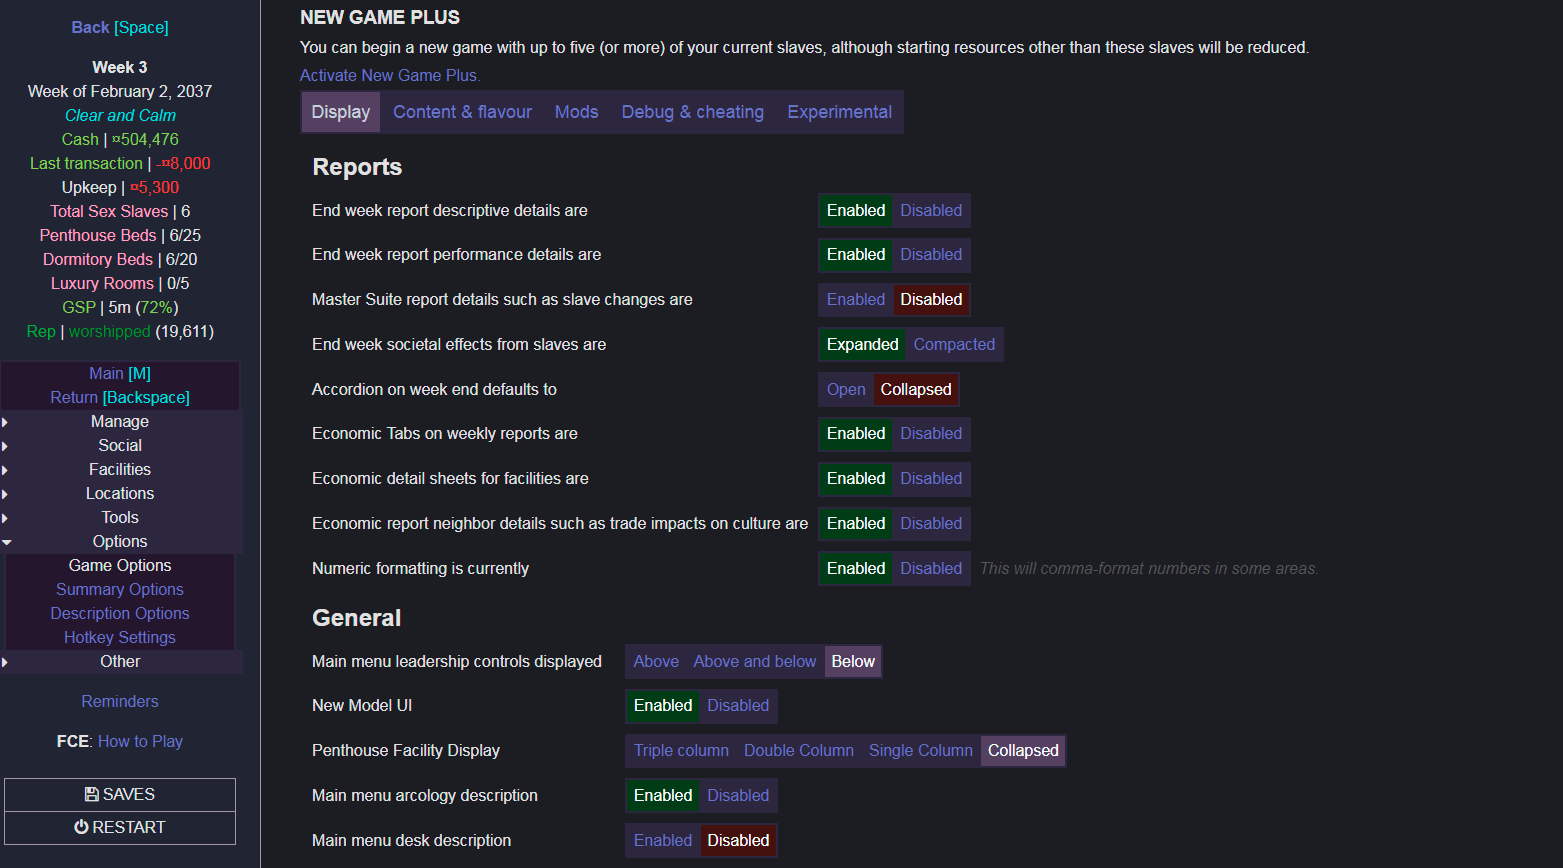
Task: Expand the Facilities sidebar section
Action: (x=119, y=470)
